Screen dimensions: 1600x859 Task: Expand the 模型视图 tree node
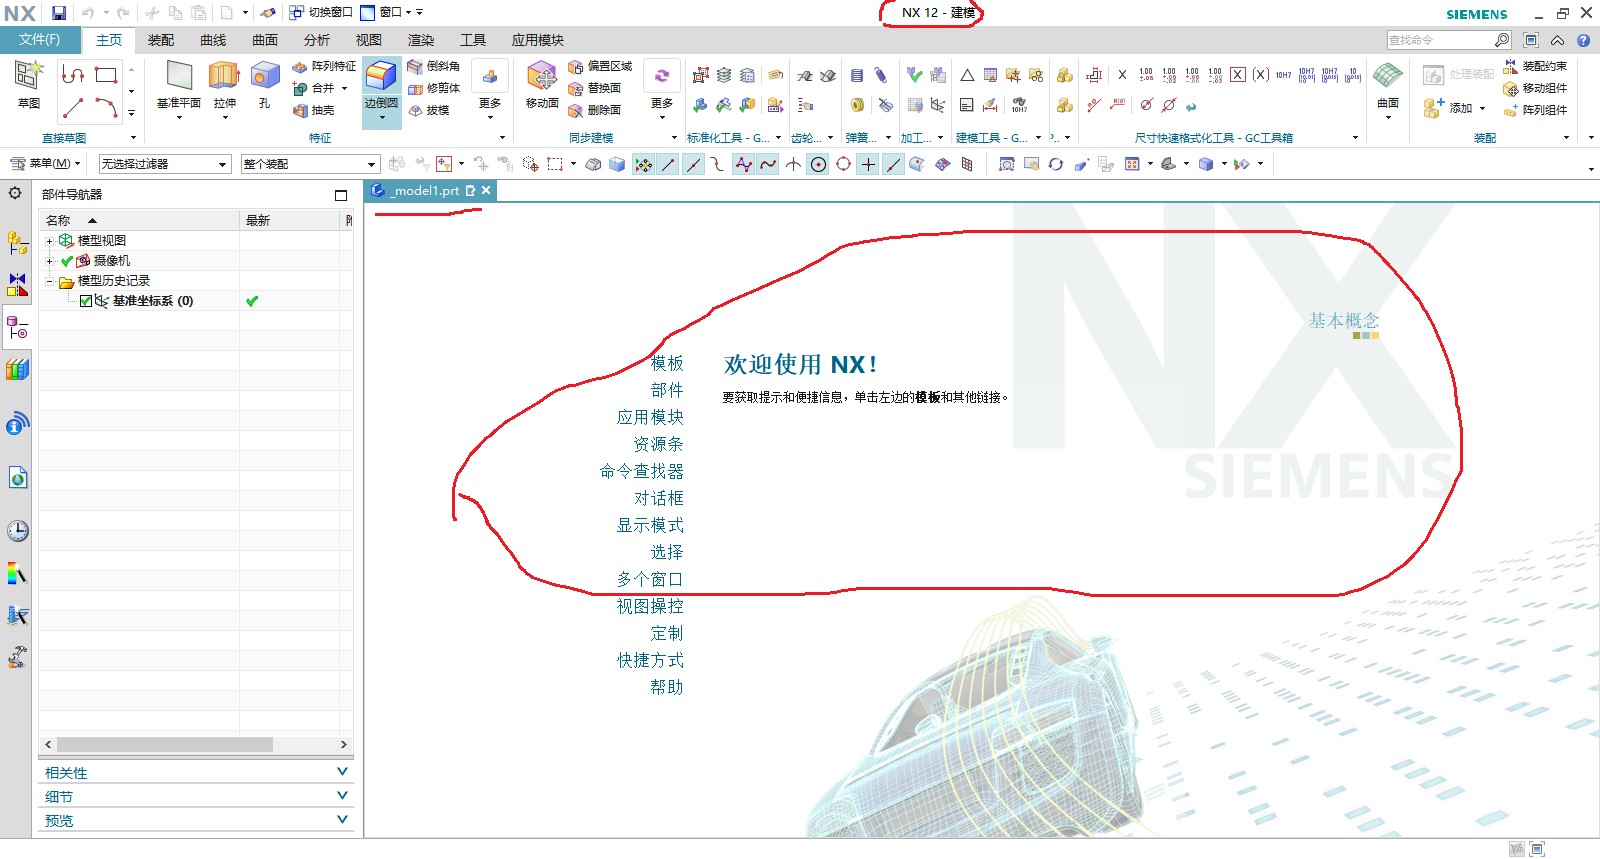coord(49,241)
